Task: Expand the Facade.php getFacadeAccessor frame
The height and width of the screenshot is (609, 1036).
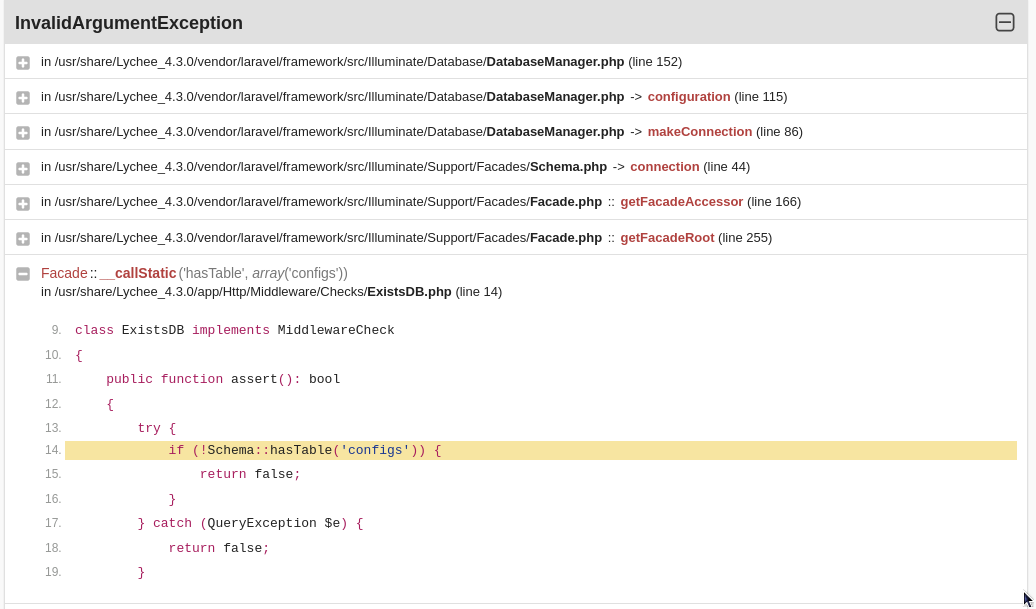Action: 22,203
